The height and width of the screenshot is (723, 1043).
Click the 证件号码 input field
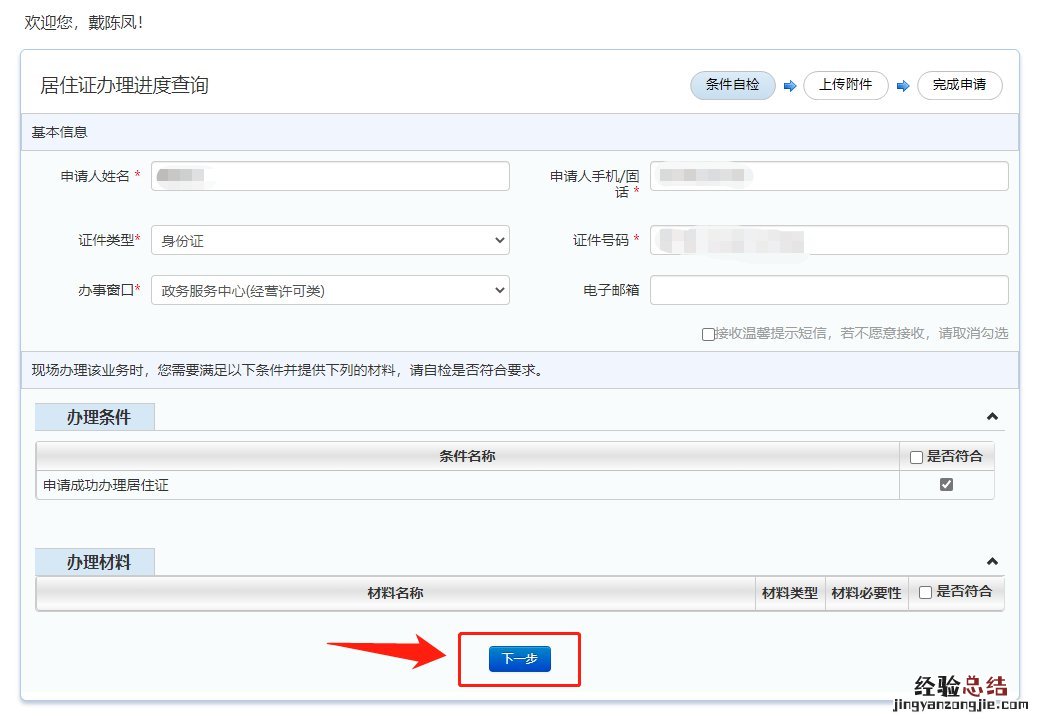829,240
